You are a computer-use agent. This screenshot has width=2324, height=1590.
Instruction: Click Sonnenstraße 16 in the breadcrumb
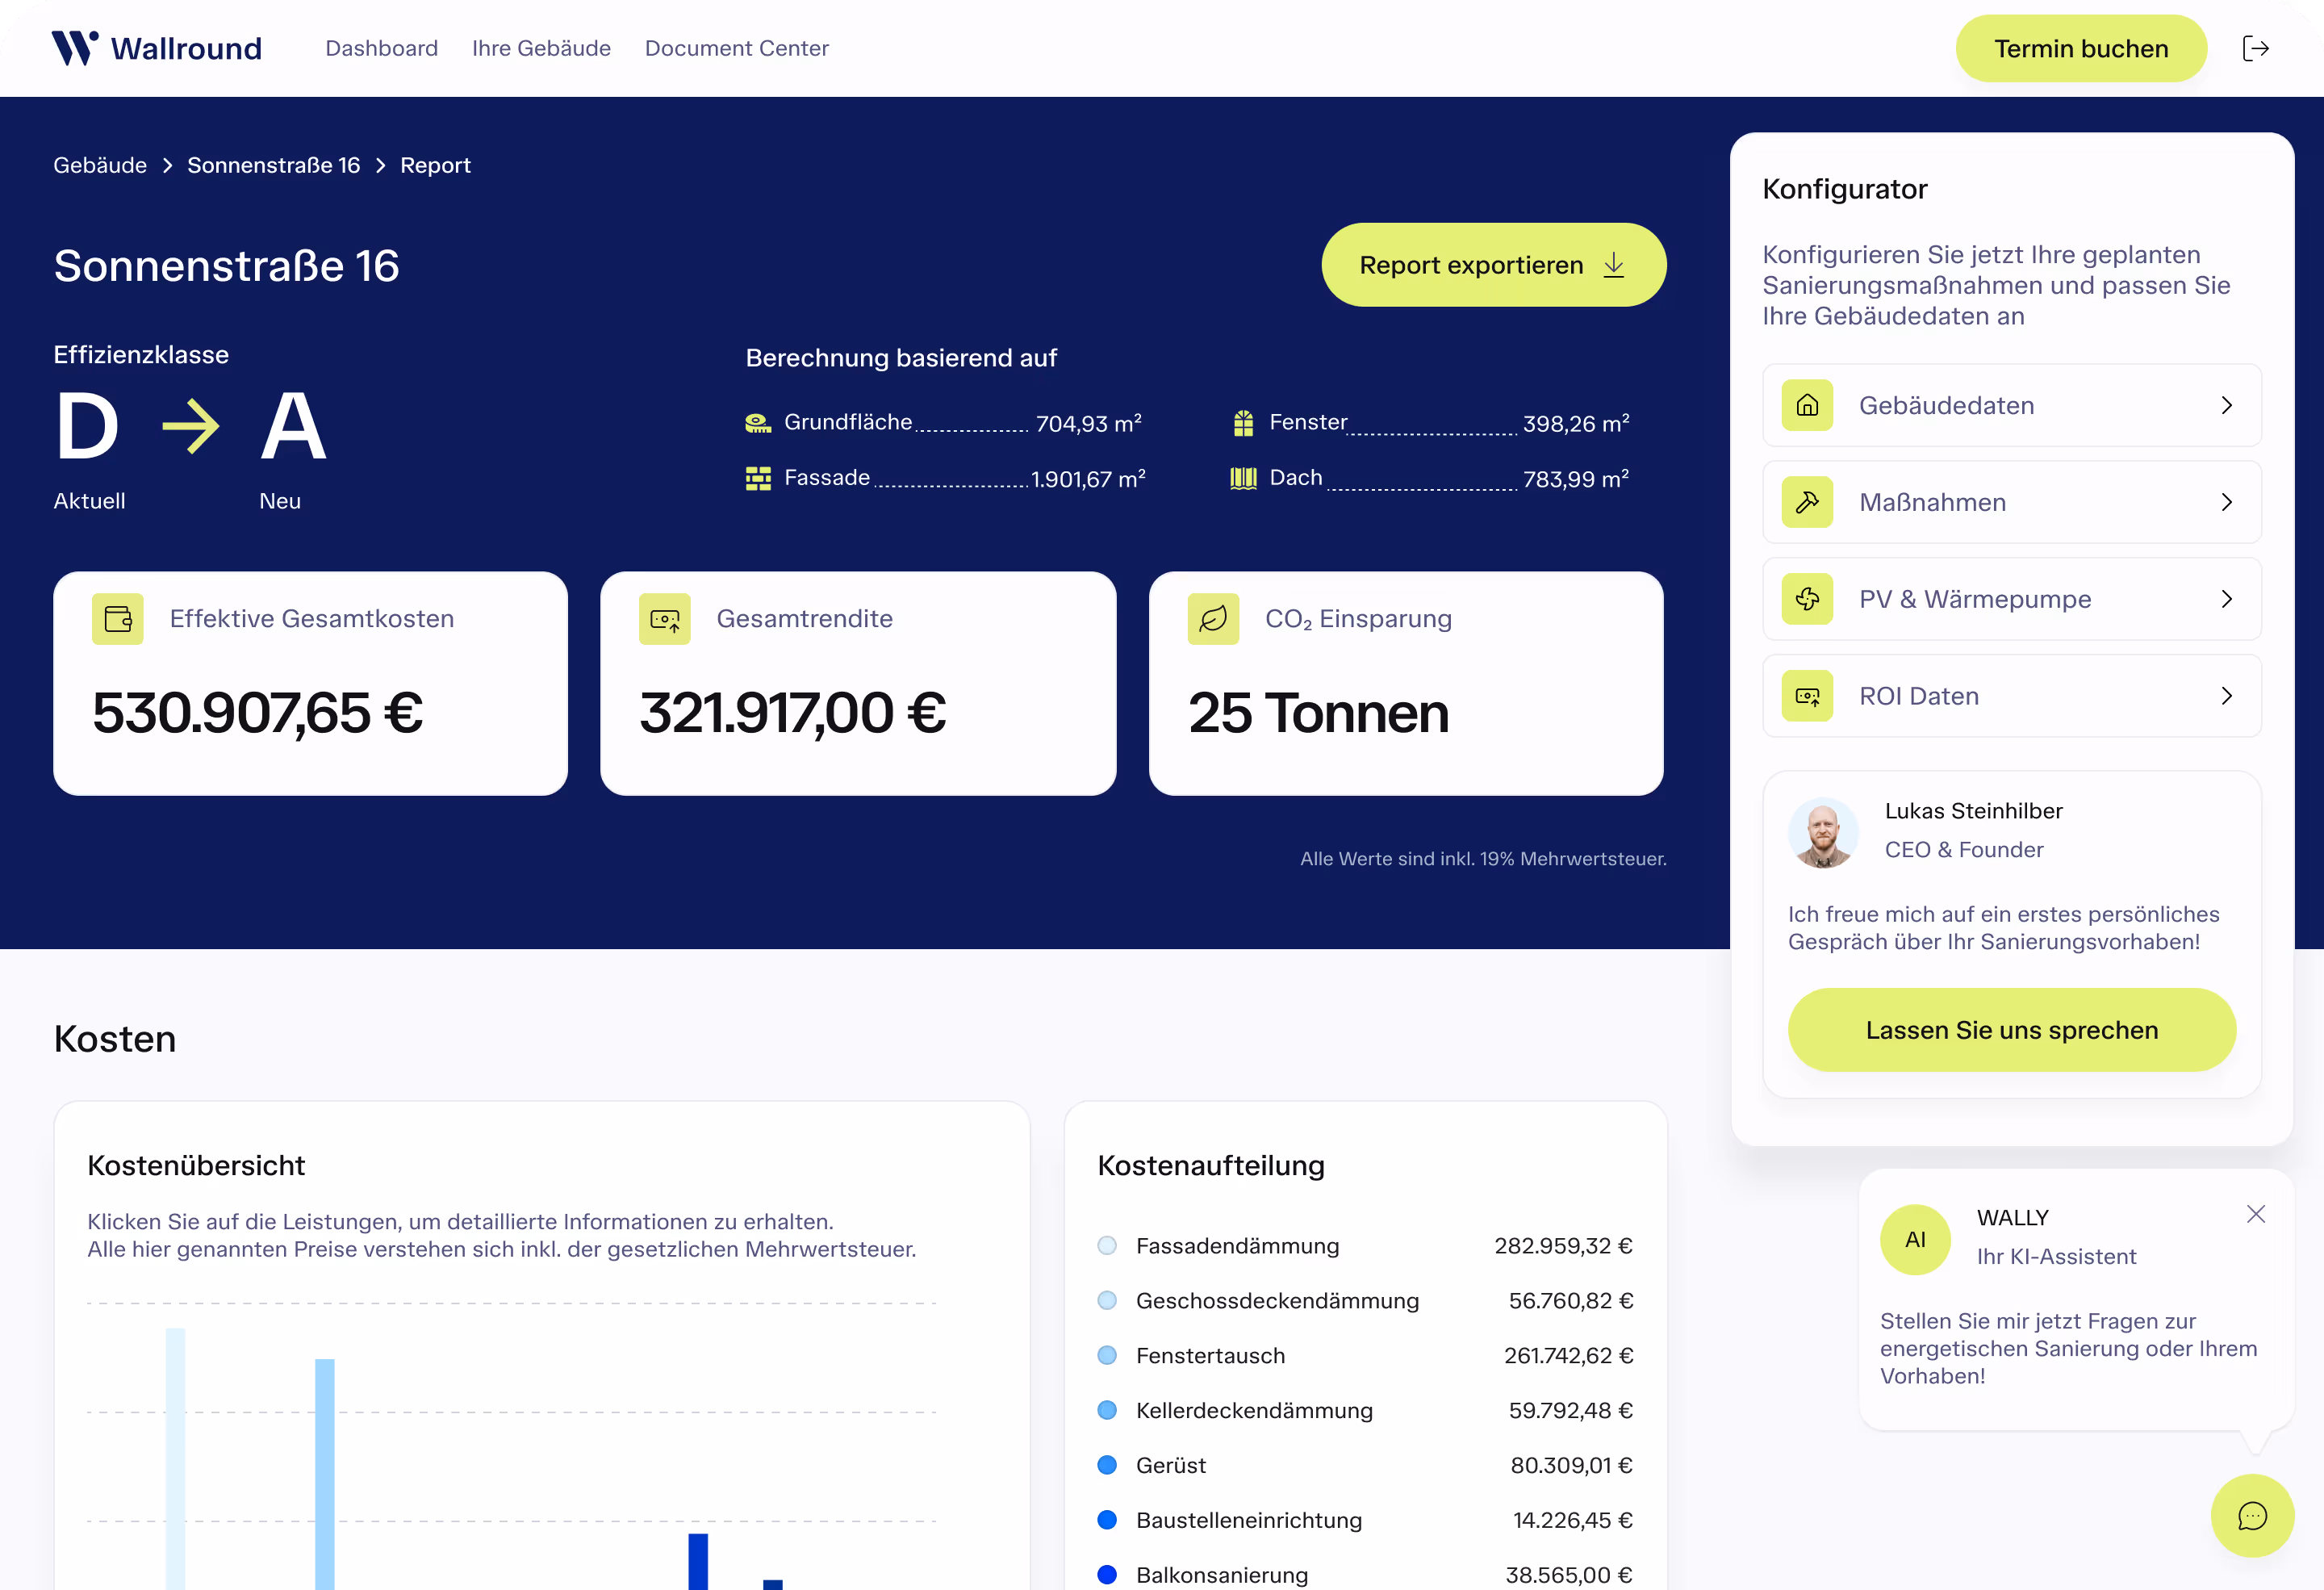[x=273, y=165]
